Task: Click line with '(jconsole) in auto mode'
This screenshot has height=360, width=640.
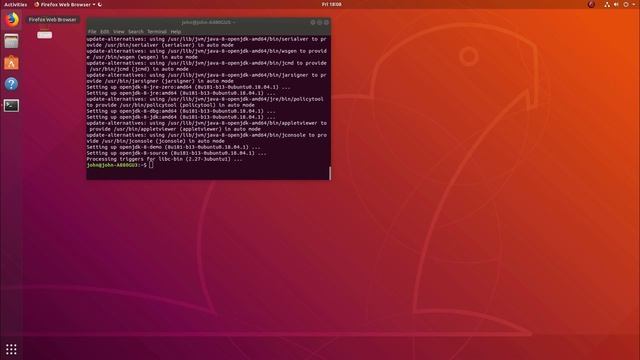Action: [x=156, y=141]
